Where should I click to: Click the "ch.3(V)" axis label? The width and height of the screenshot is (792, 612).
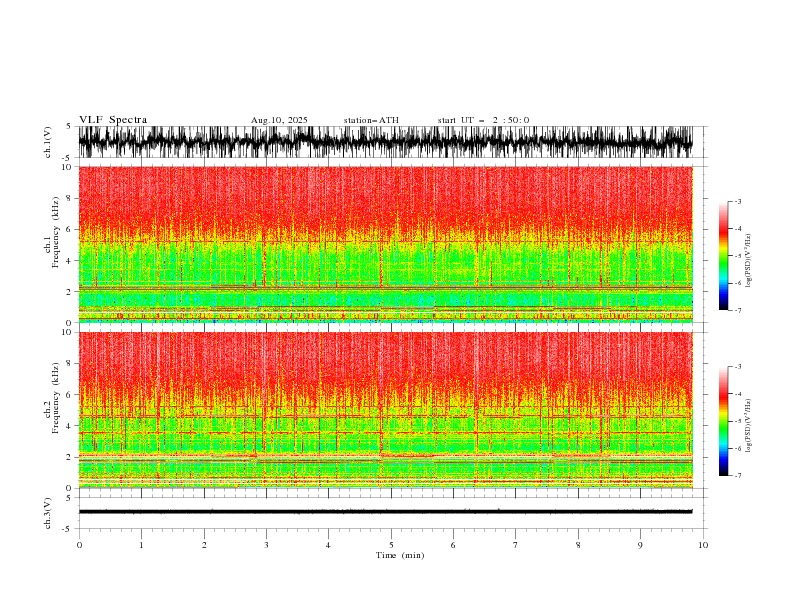48,513
